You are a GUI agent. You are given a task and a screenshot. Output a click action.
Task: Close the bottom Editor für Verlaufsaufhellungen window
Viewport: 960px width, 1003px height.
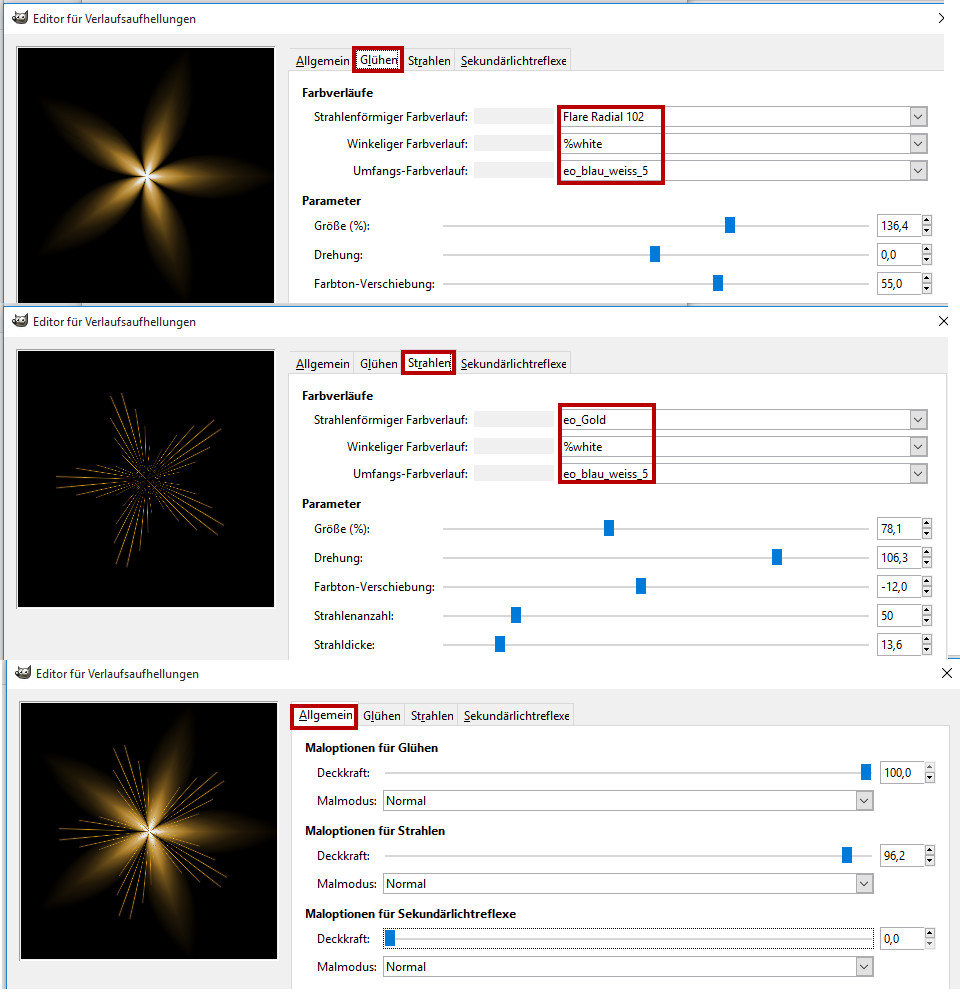[x=947, y=672]
